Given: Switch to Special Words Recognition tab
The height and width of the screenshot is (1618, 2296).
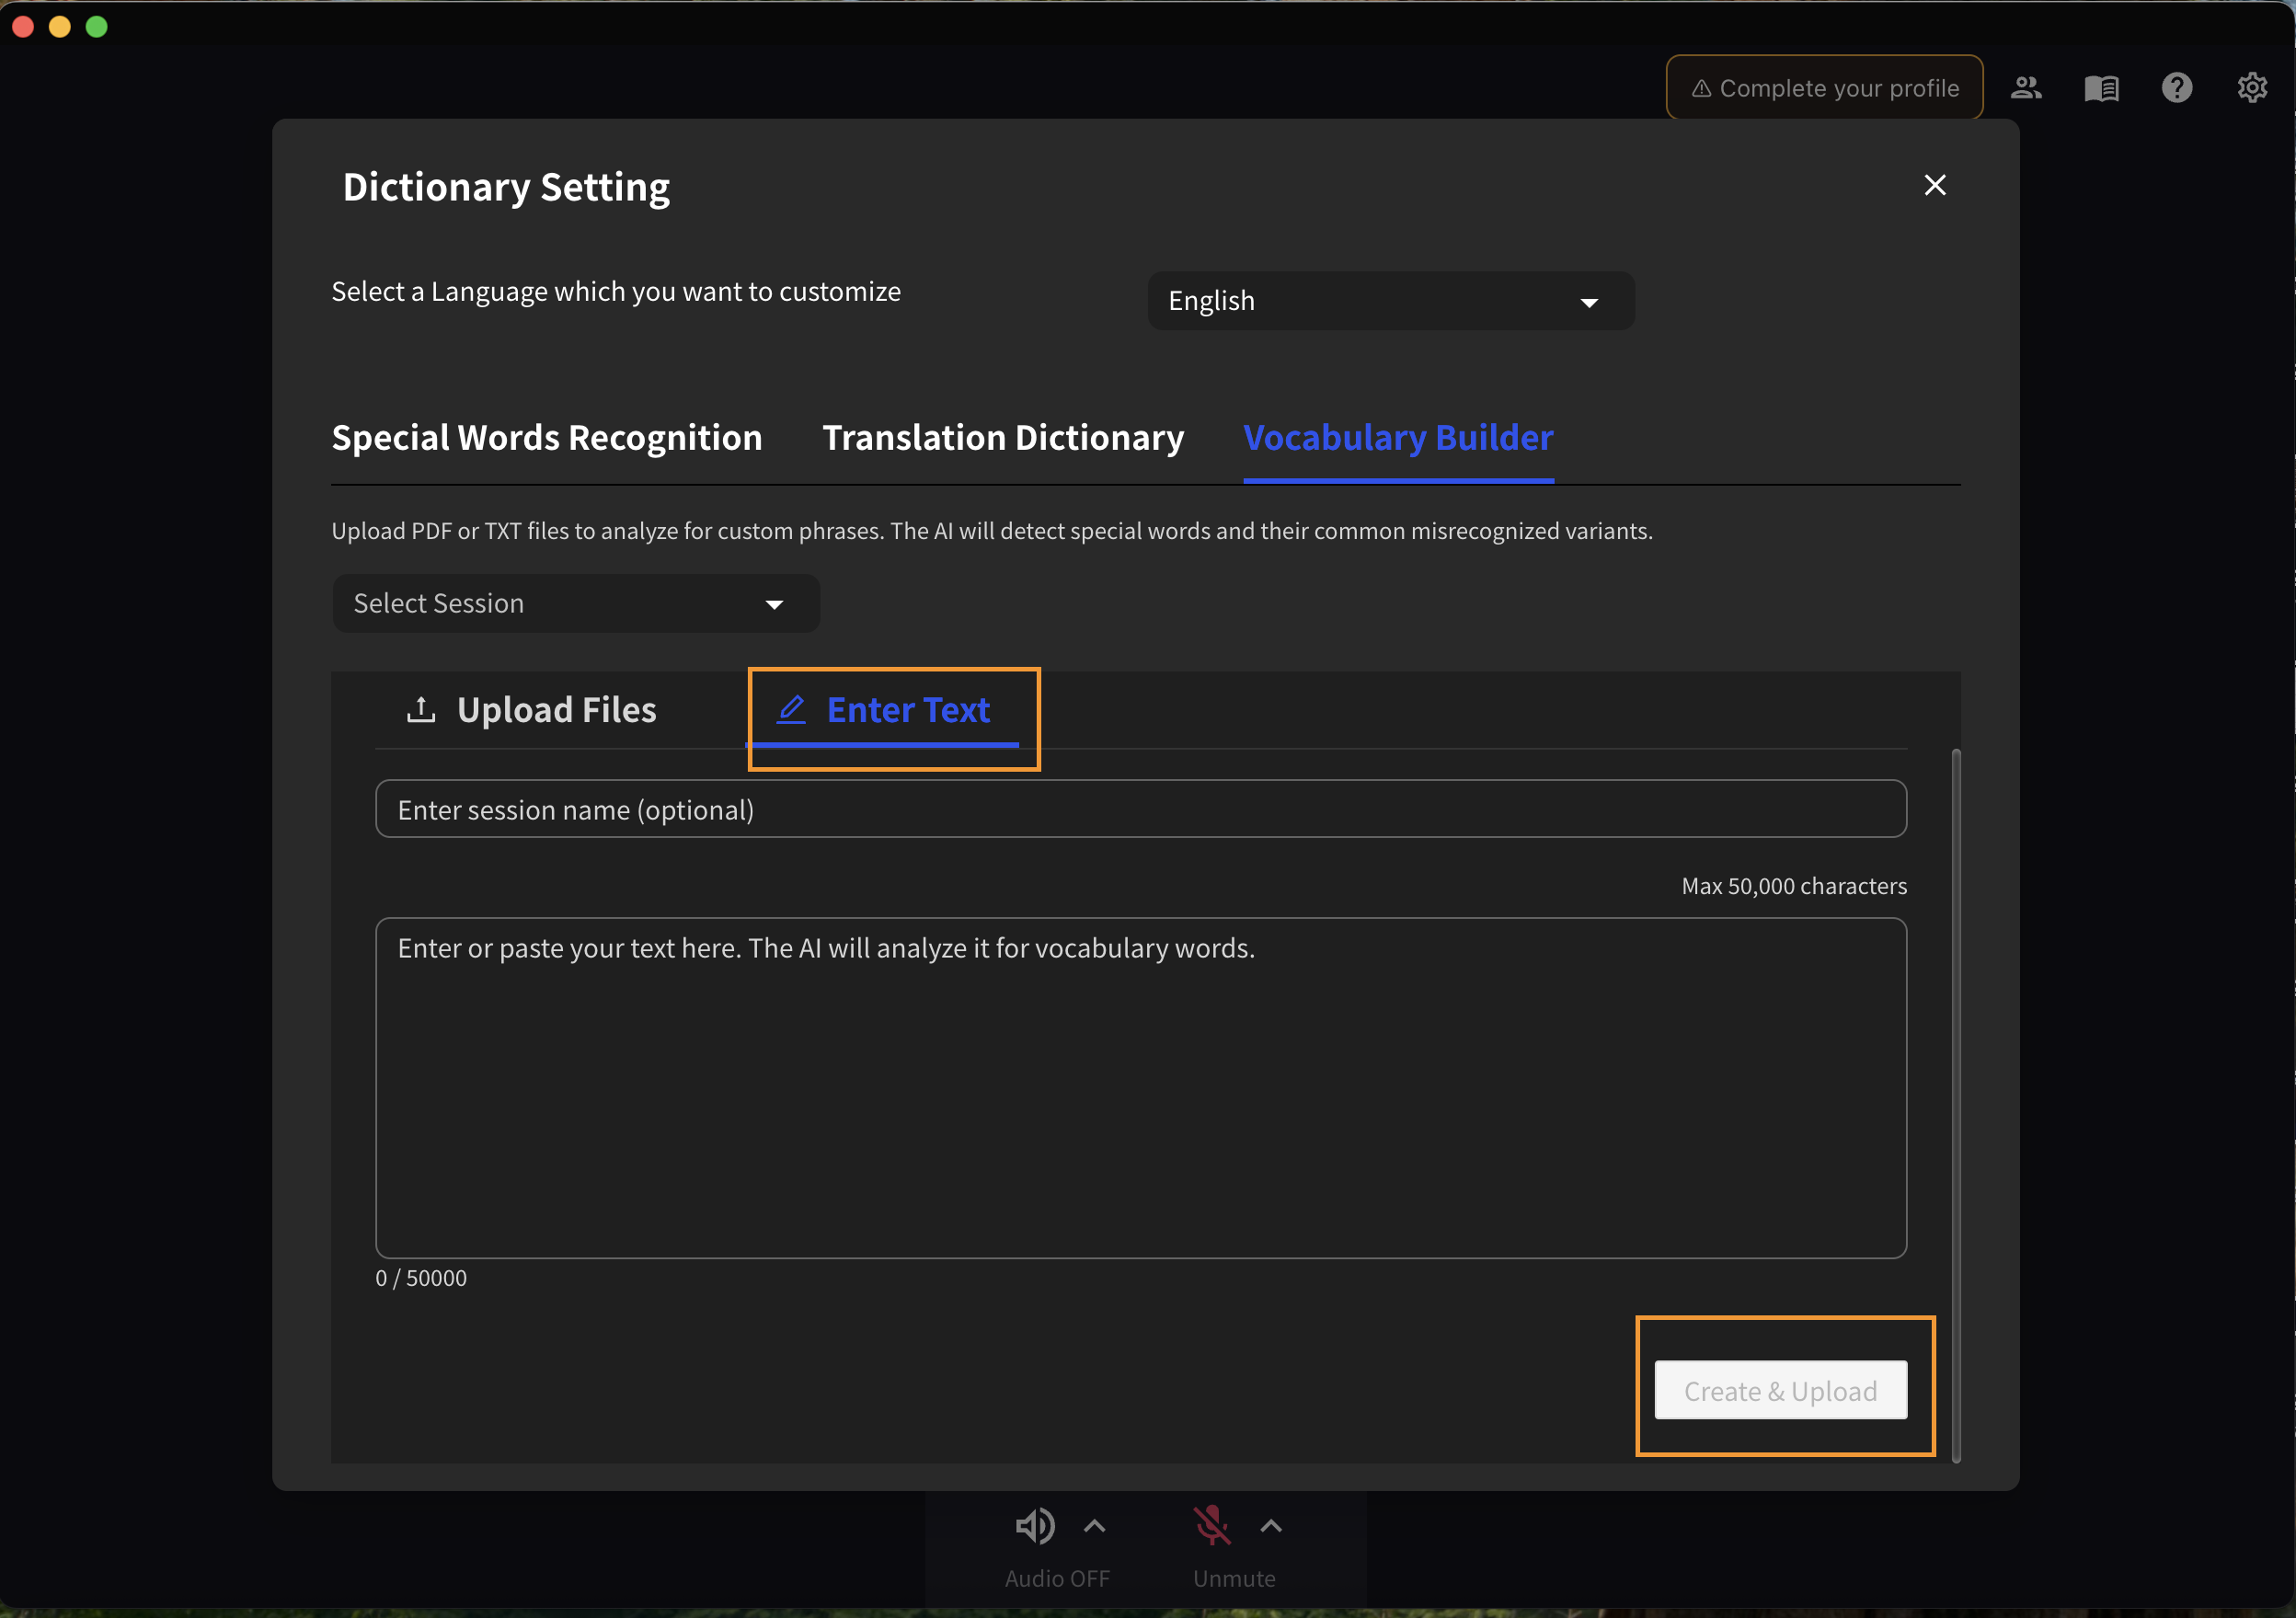Looking at the screenshot, I should click(x=546, y=438).
